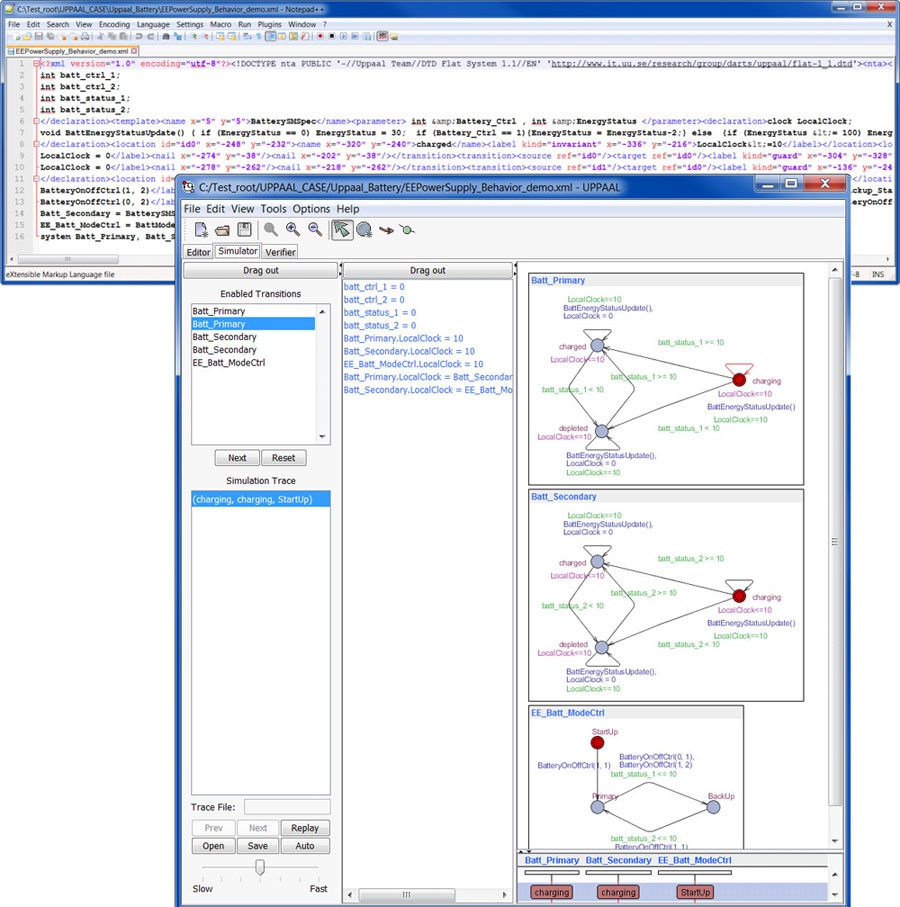Click Undo icon in Notepad++ toolbar

(x=139, y=36)
